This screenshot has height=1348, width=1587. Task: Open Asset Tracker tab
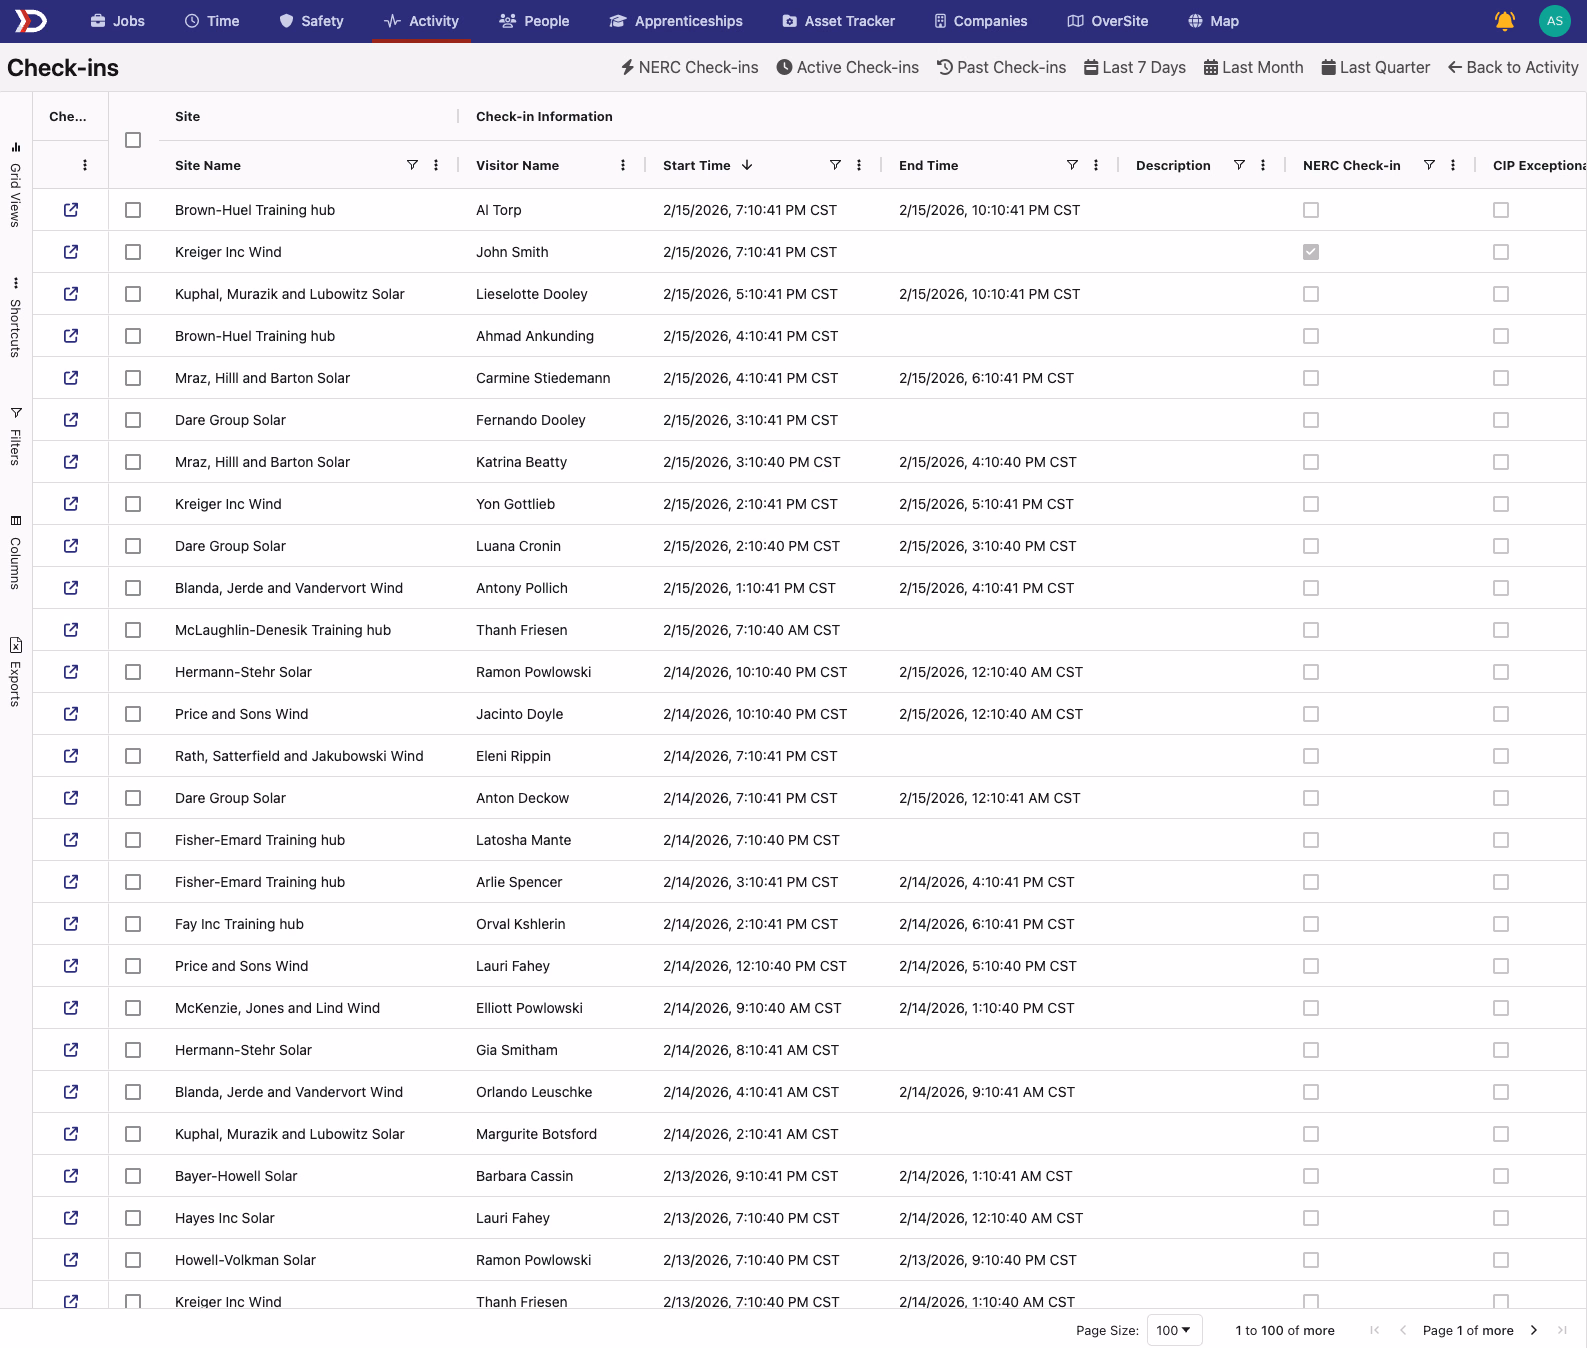838,21
